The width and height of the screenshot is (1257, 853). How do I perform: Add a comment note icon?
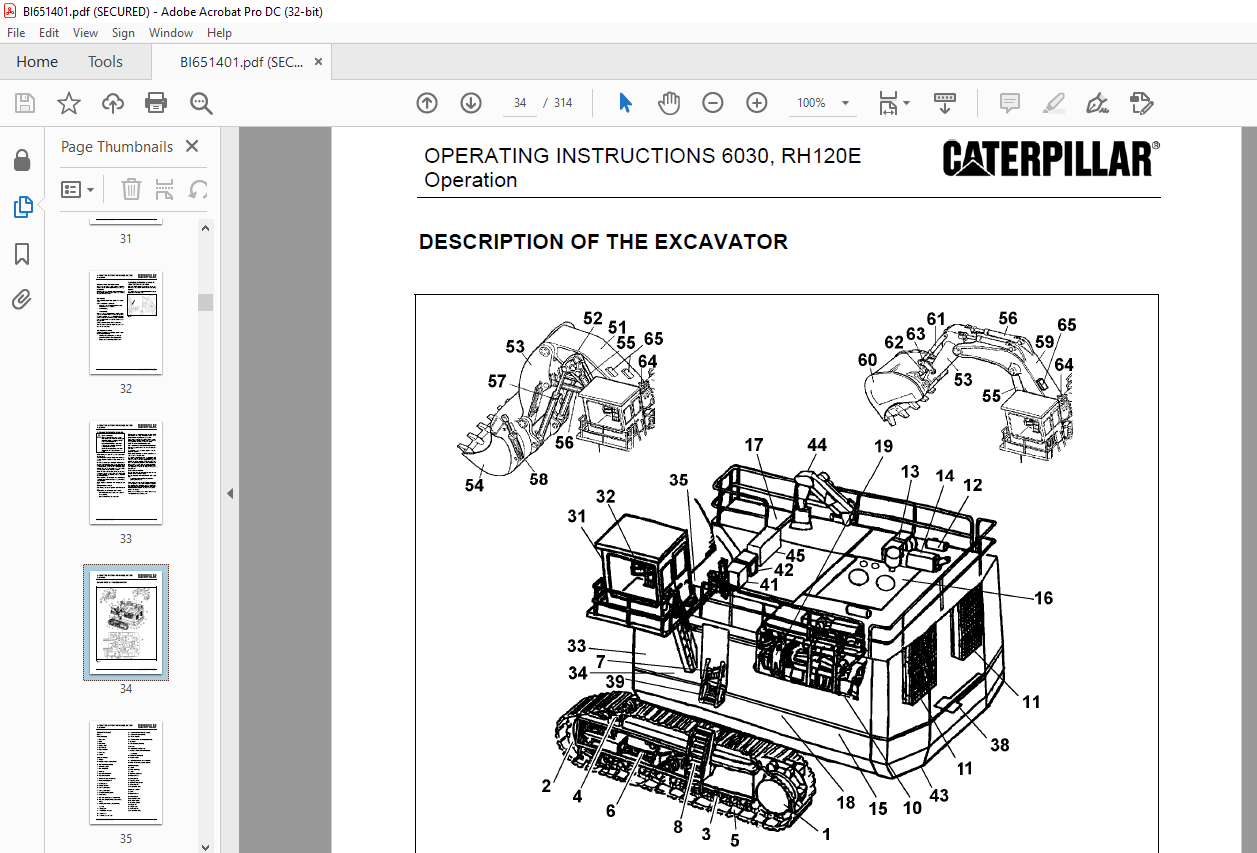[x=1010, y=103]
